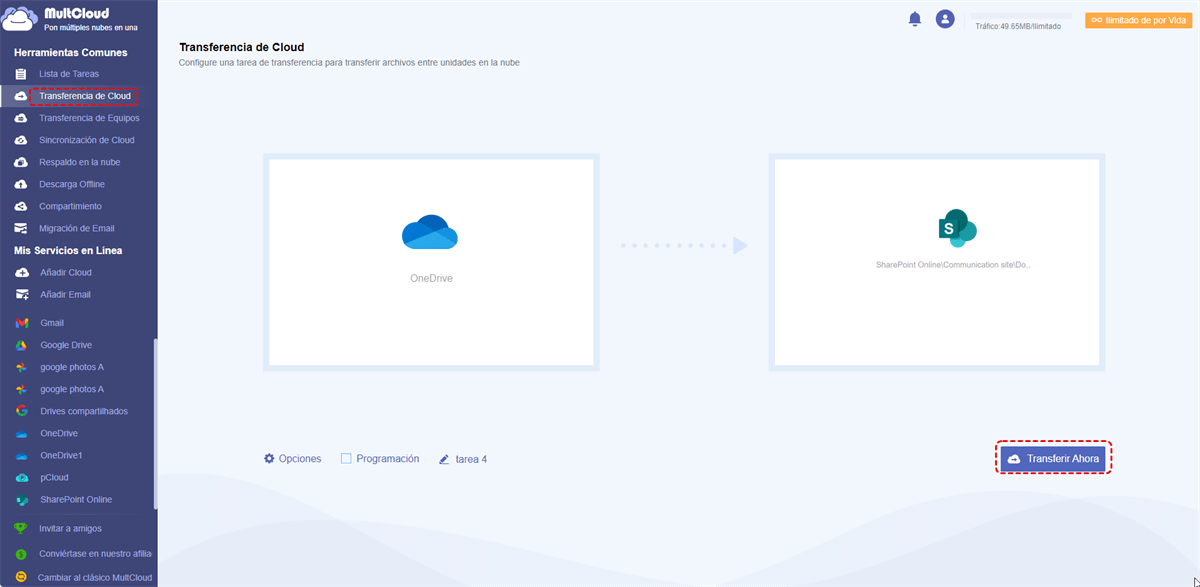Click the affiliate dollar icon

[21, 553]
